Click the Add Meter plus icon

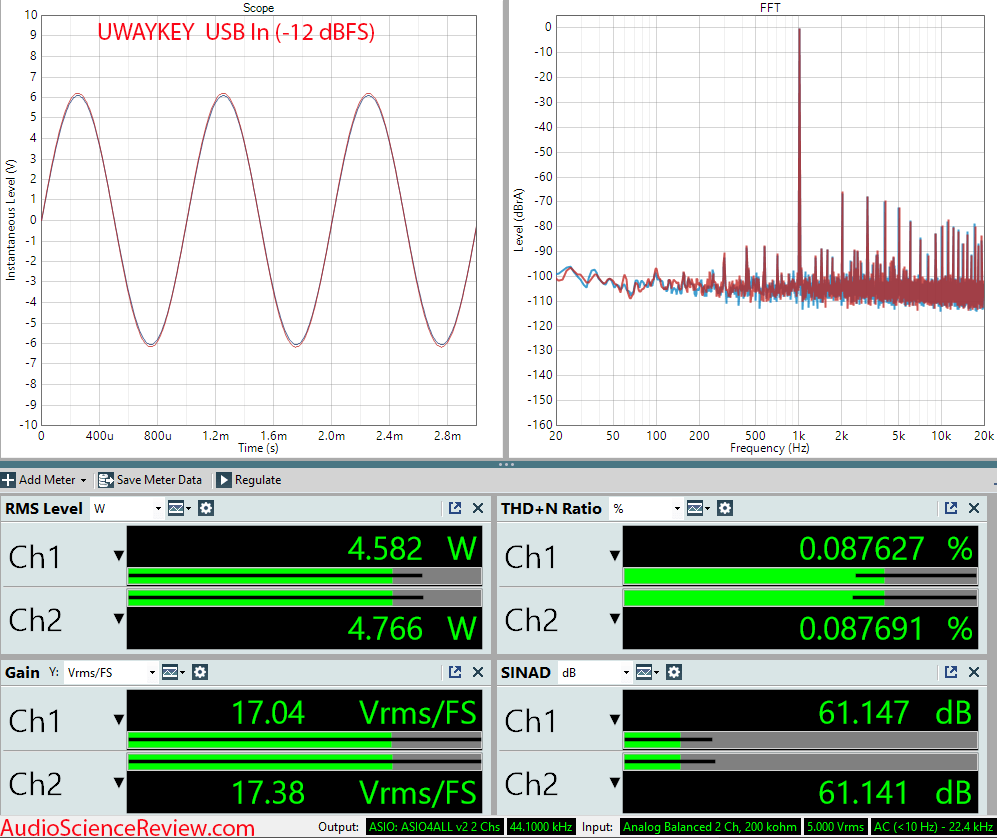(x=8, y=480)
